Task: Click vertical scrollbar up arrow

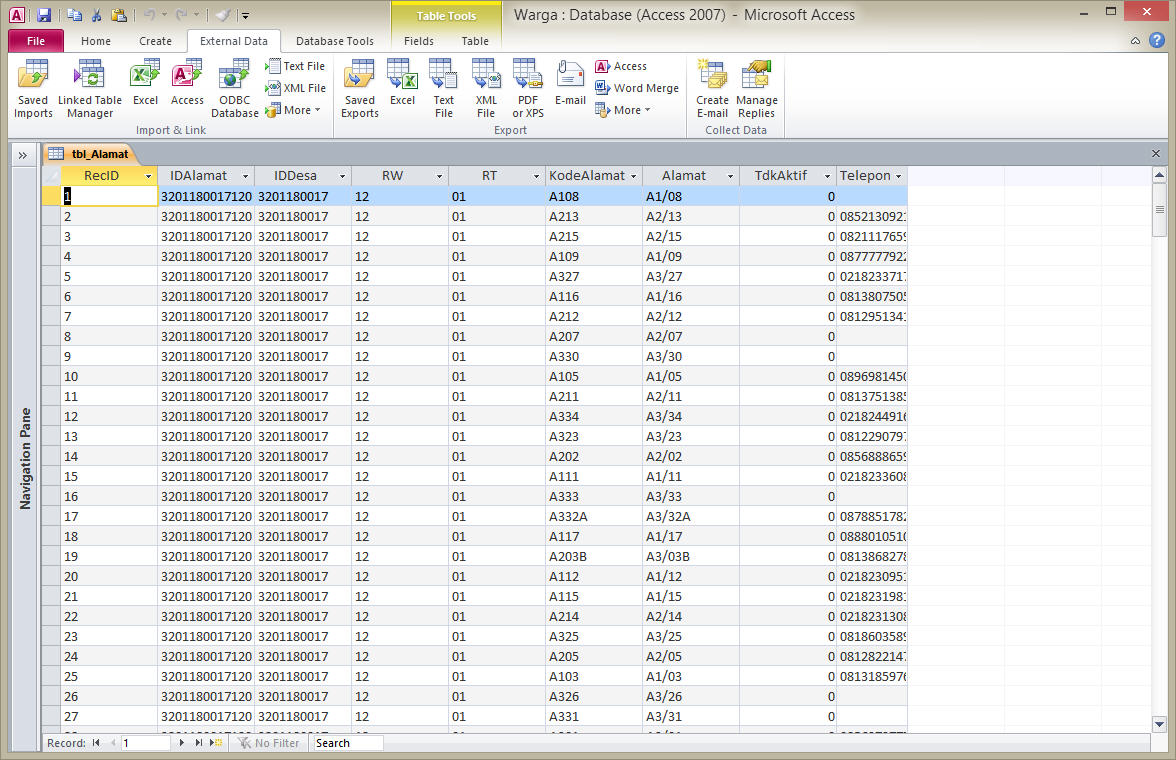Action: [1160, 176]
